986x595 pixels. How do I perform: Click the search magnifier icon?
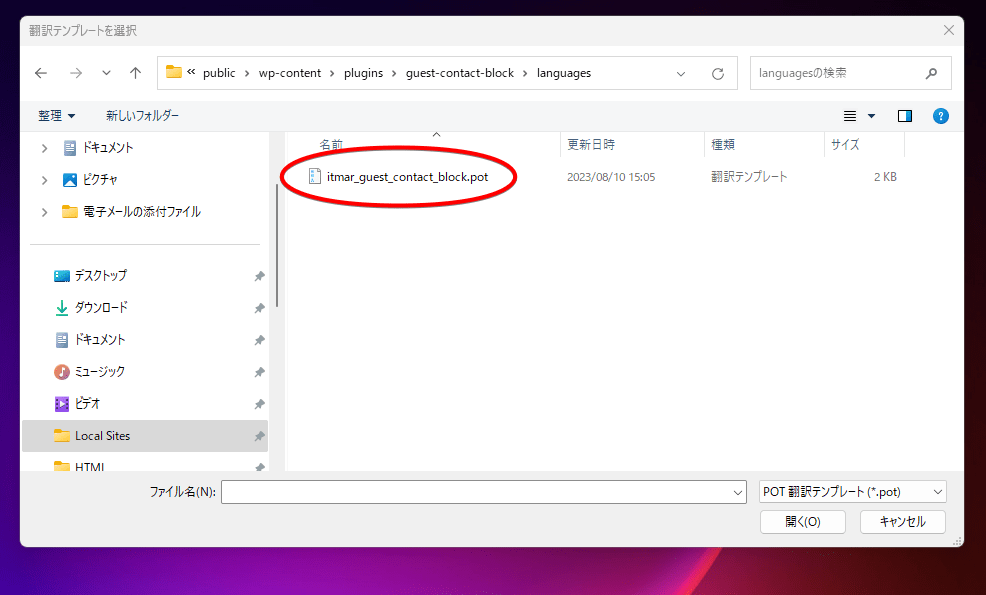(931, 74)
